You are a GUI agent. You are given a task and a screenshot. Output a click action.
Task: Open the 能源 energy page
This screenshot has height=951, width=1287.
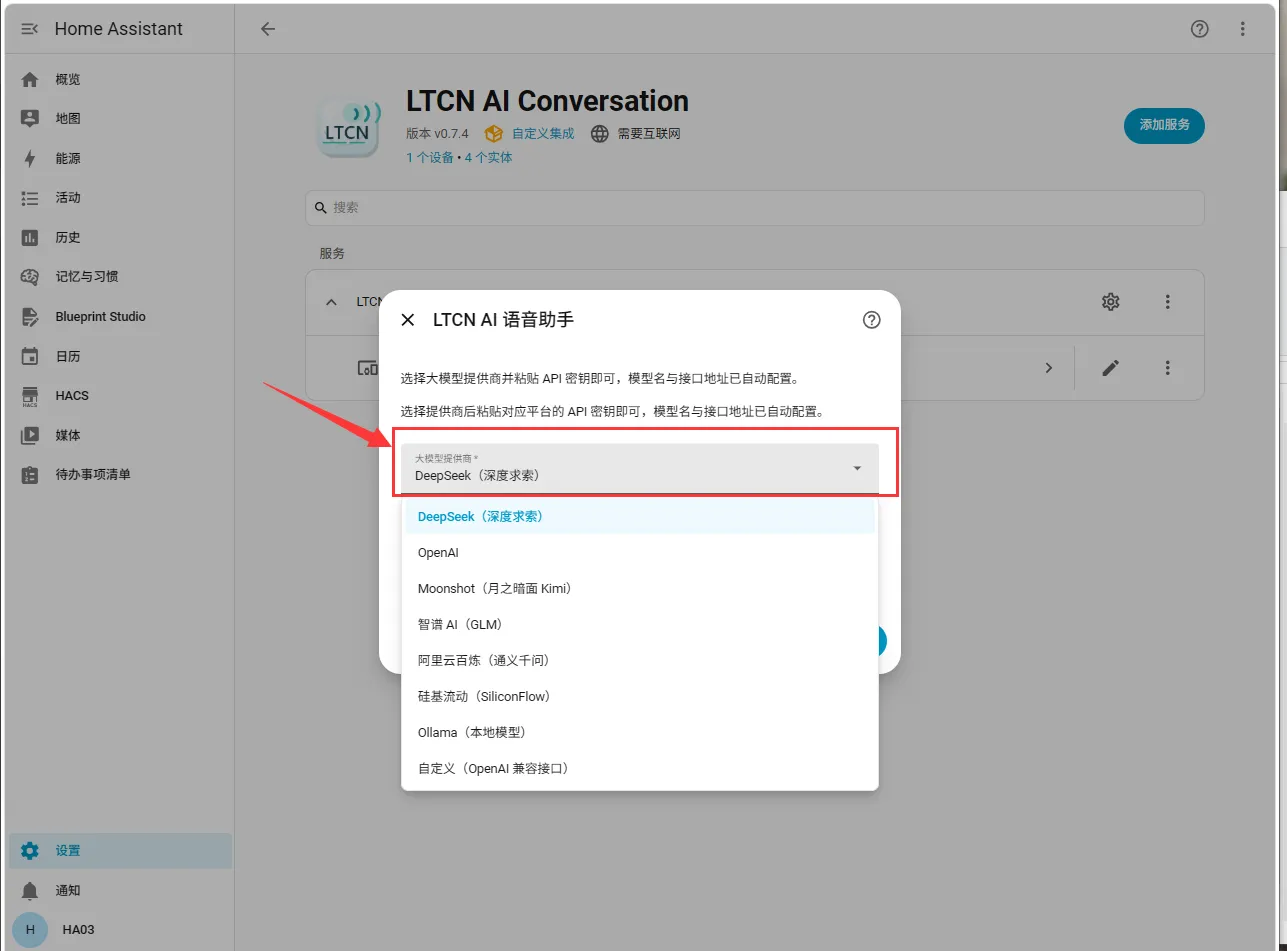tap(119, 158)
